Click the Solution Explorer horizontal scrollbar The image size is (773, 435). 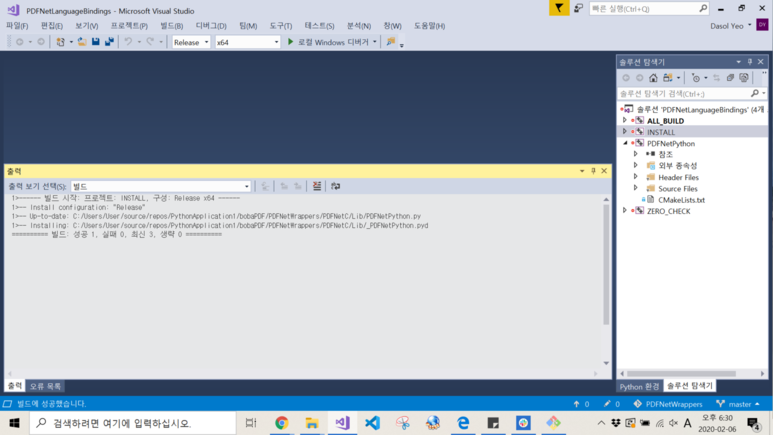681,374
